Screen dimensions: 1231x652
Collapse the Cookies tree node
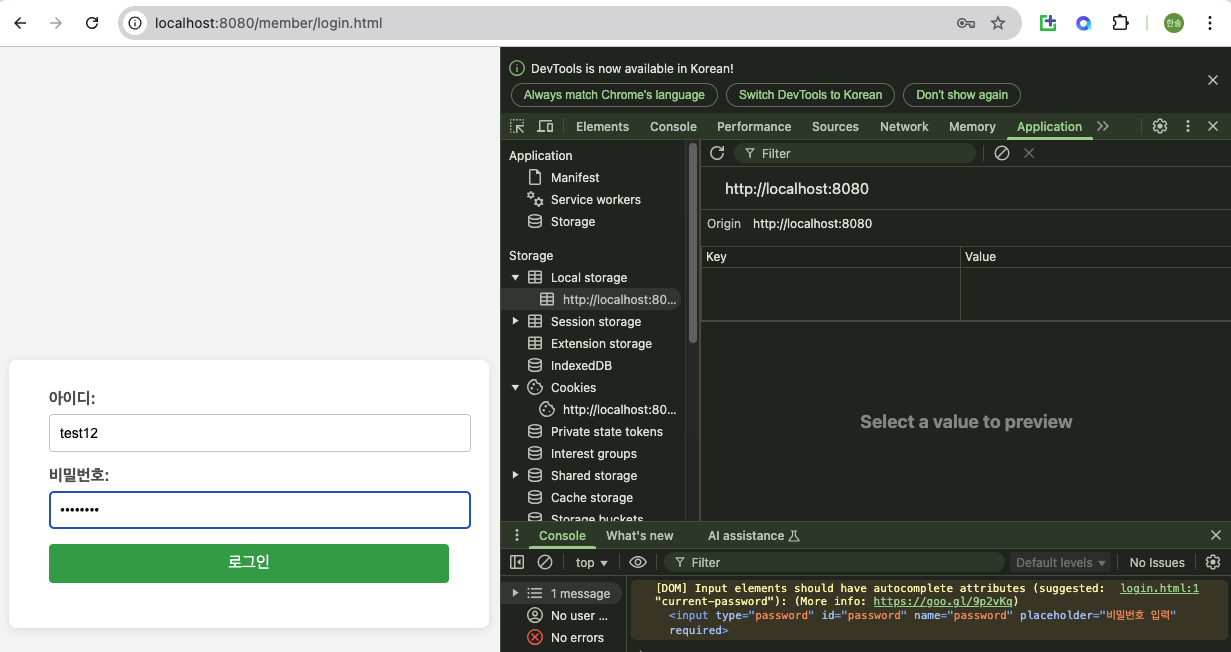516,387
